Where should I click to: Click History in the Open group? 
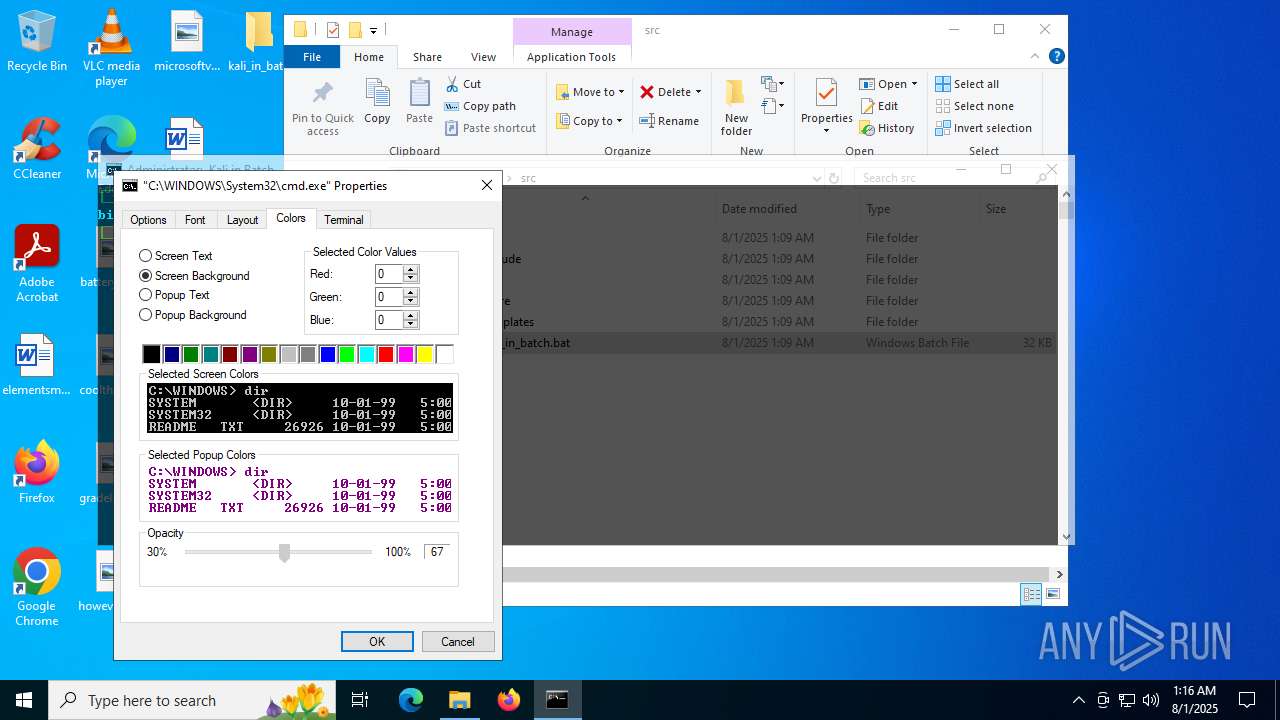(x=887, y=128)
